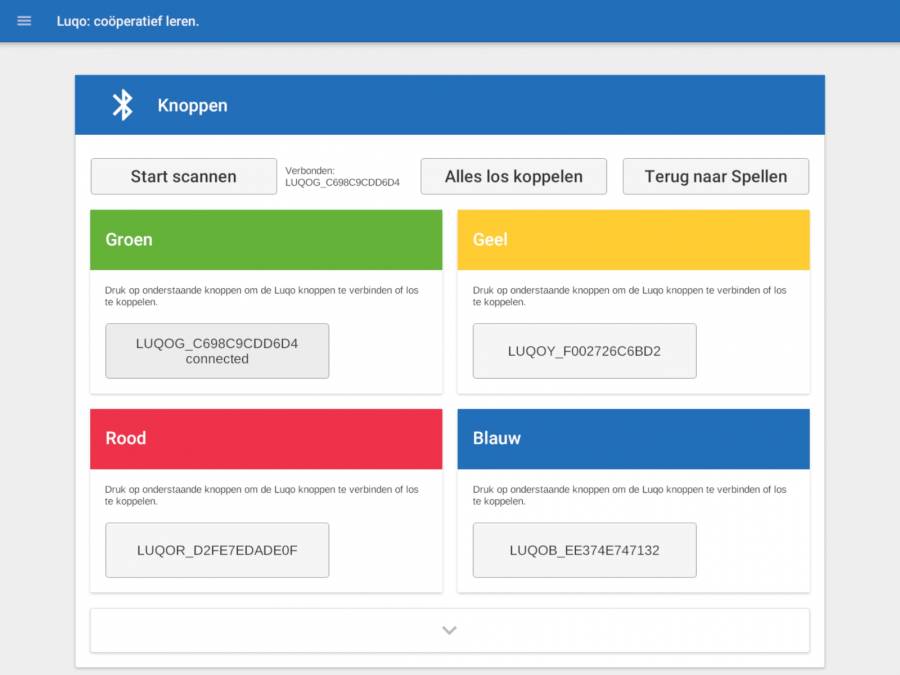Viewport: 900px width, 675px height.
Task: Click the instruction text in the Blauw card
Action: tap(629, 495)
